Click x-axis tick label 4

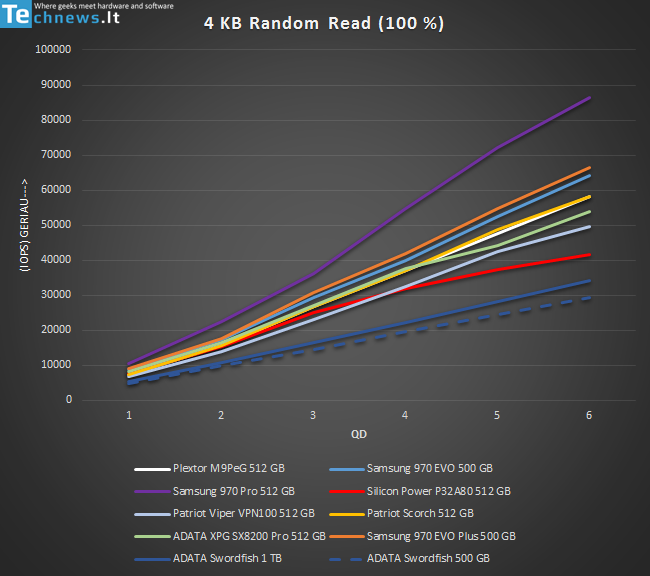click(x=405, y=415)
